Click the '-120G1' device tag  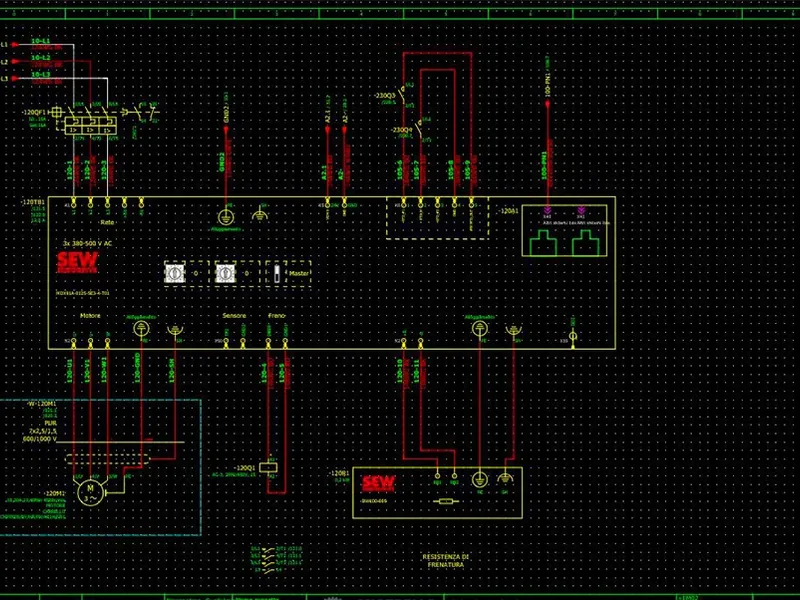(507, 211)
